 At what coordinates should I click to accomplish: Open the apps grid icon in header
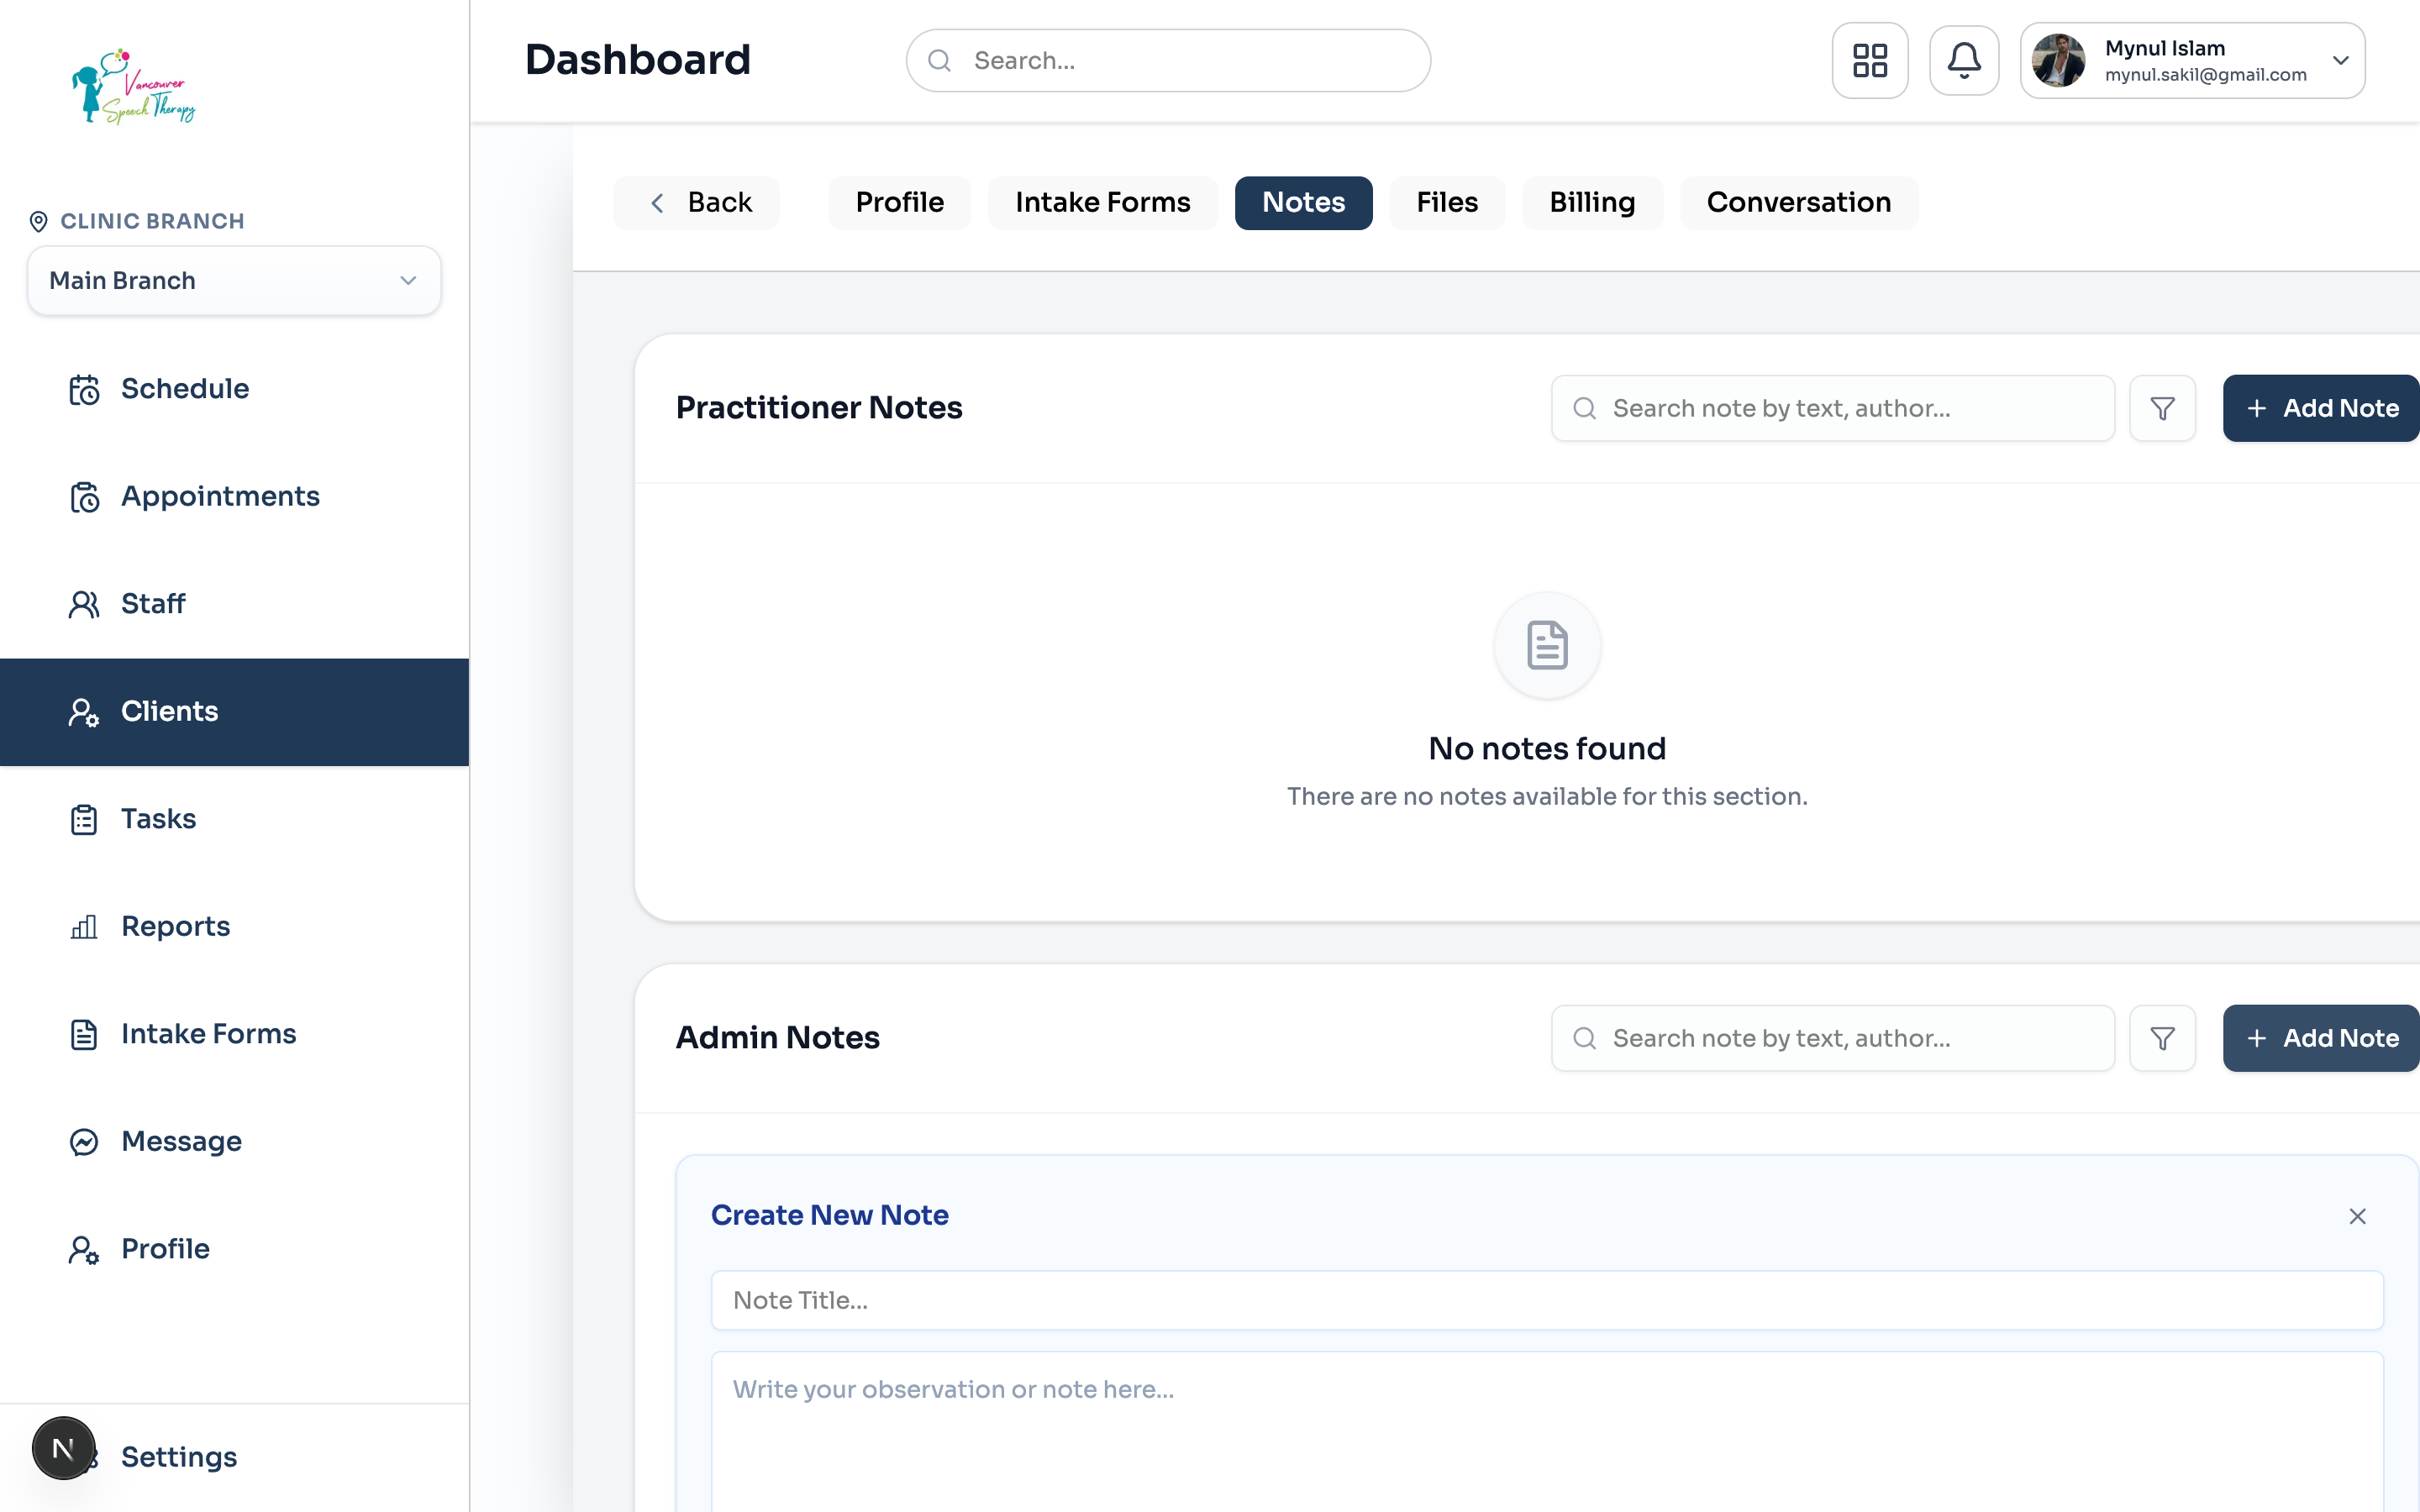point(1869,60)
